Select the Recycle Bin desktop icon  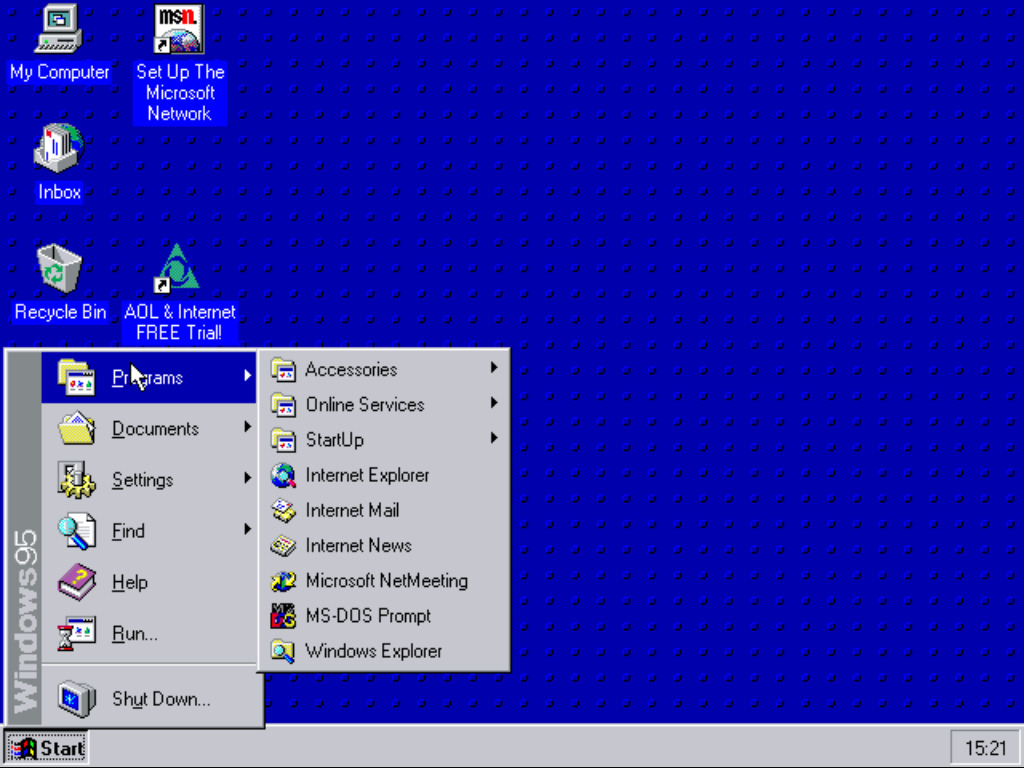(58, 268)
